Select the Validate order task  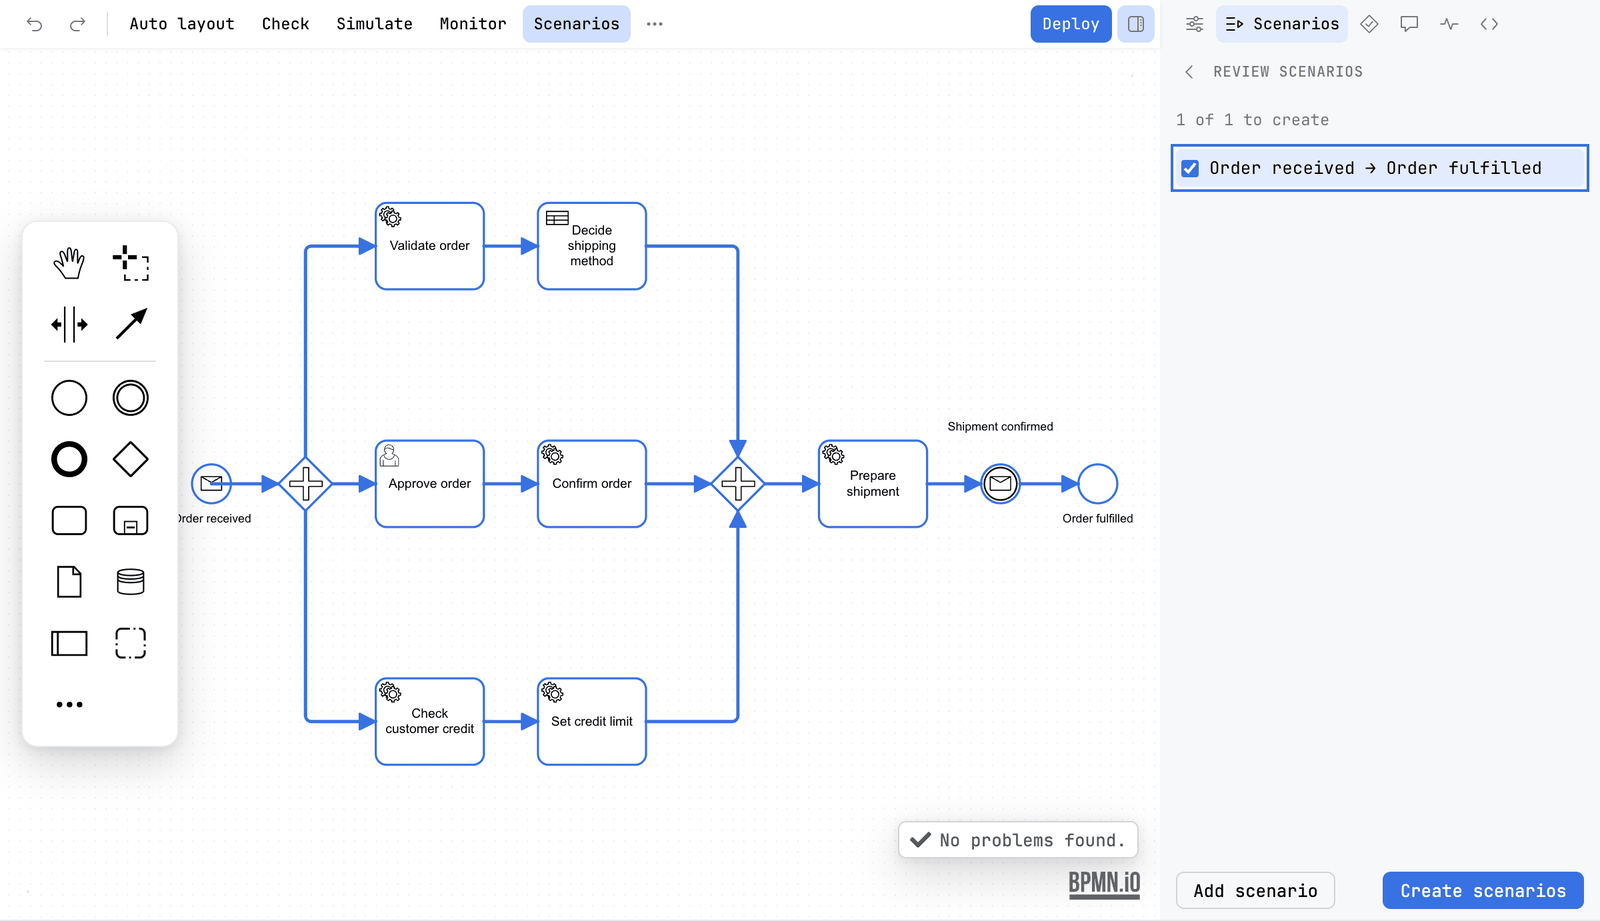click(430, 246)
